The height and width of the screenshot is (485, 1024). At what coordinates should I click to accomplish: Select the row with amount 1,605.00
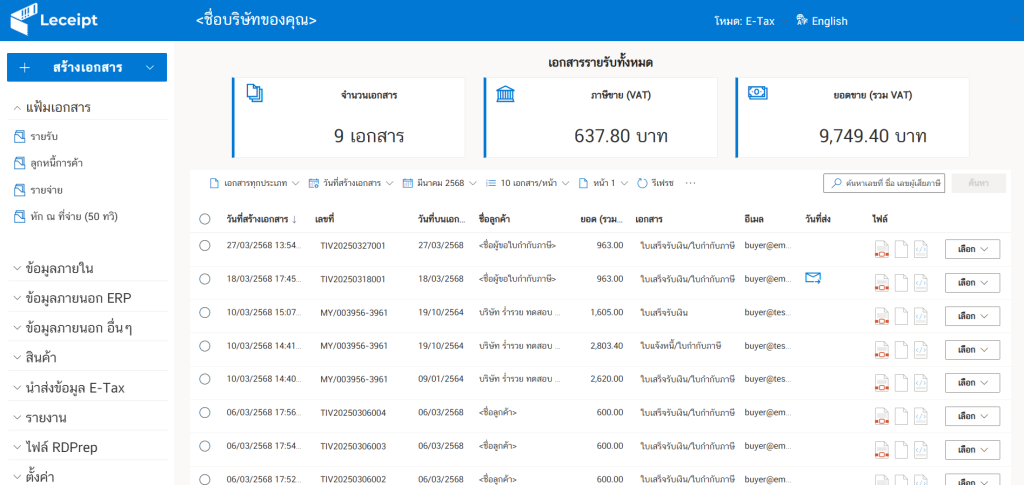[204, 312]
